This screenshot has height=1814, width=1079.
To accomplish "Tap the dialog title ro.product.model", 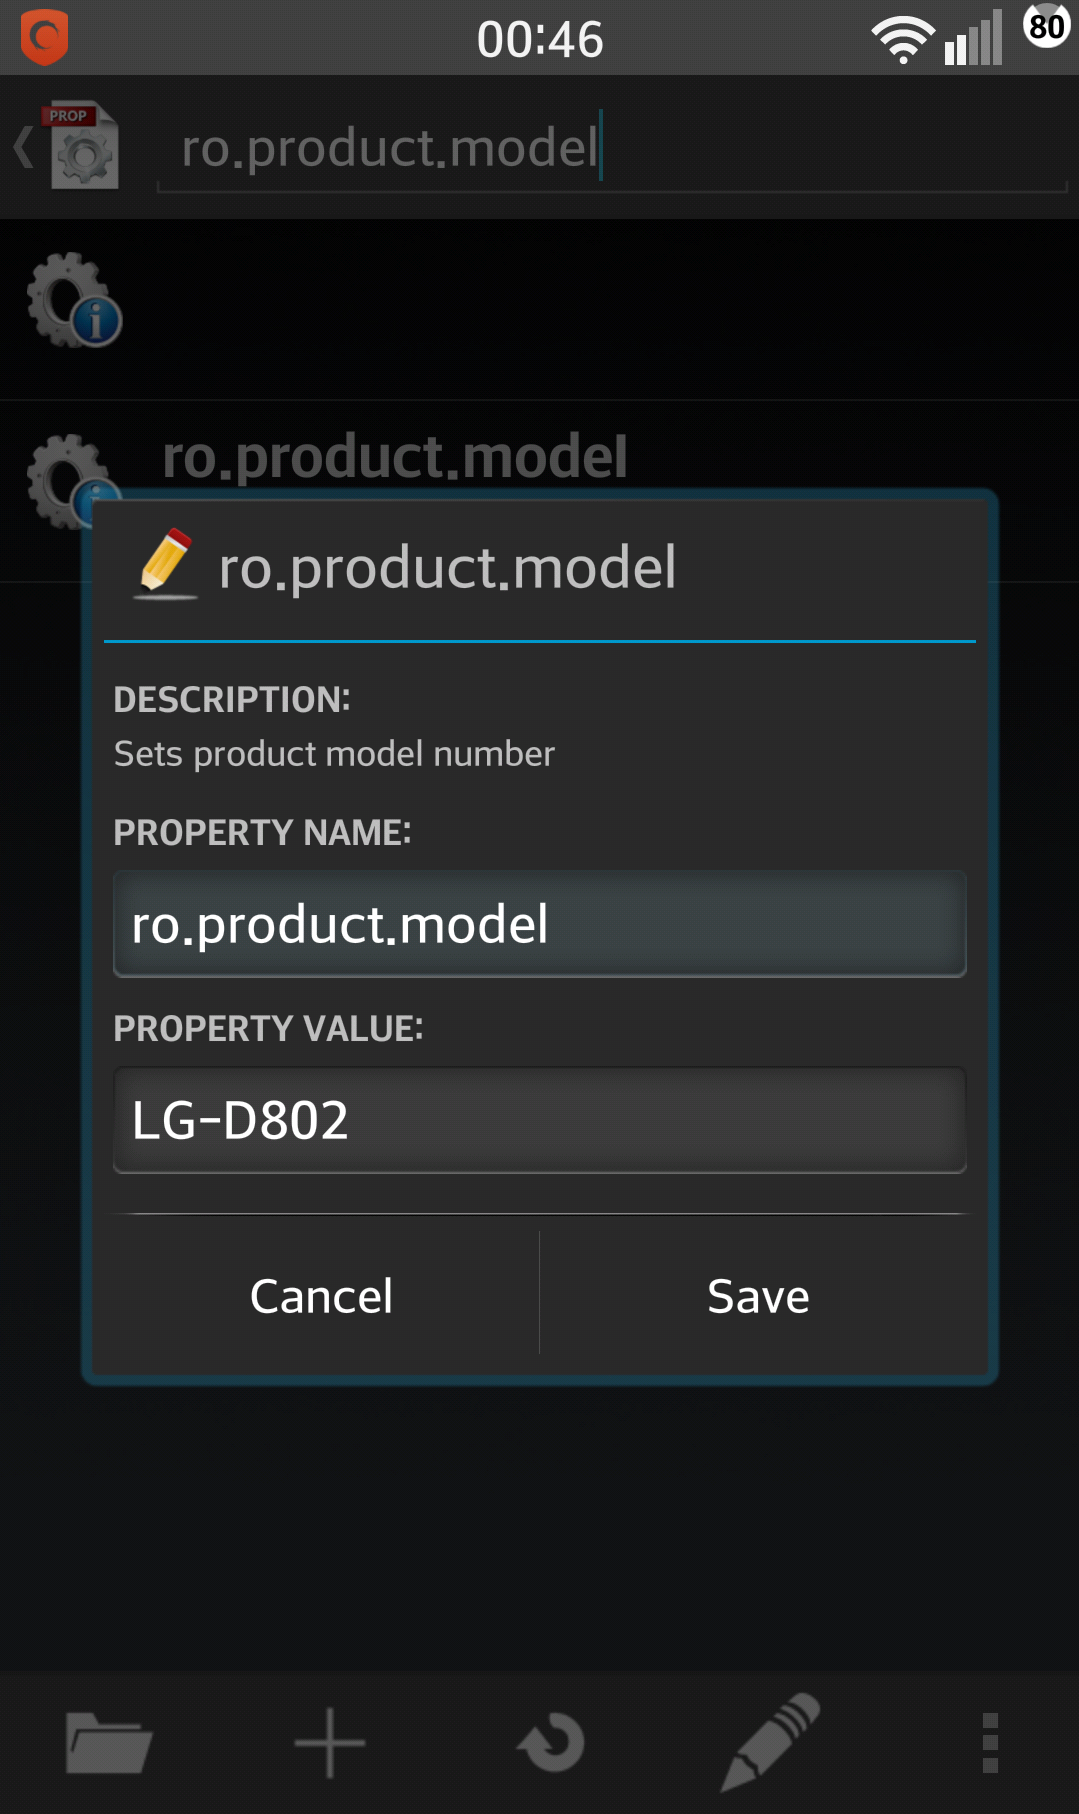I will [447, 567].
